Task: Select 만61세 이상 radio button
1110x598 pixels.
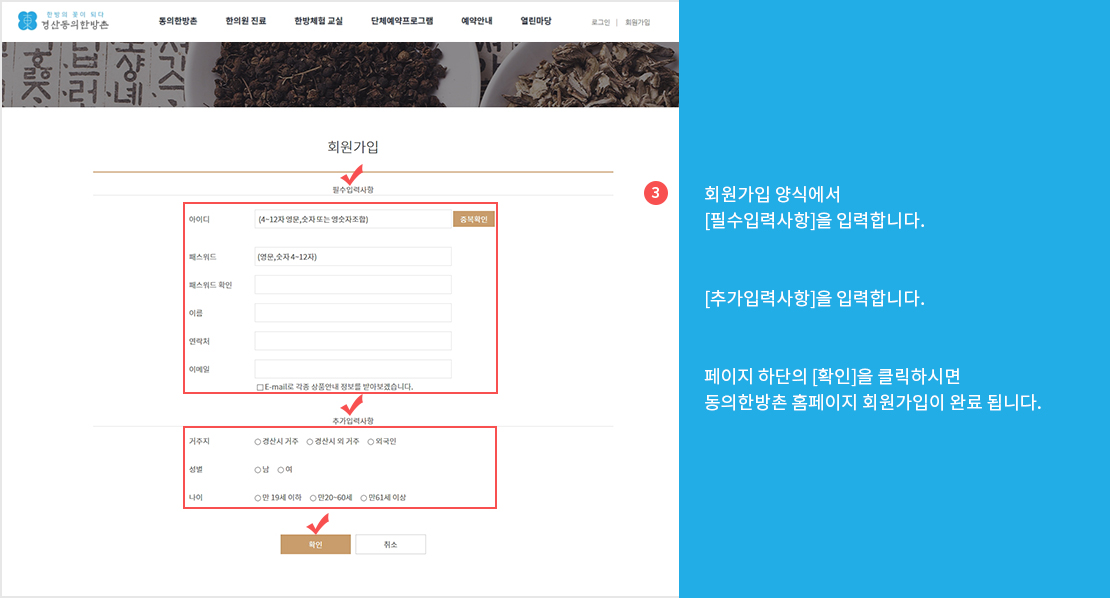Action: pyautogui.click(x=364, y=498)
